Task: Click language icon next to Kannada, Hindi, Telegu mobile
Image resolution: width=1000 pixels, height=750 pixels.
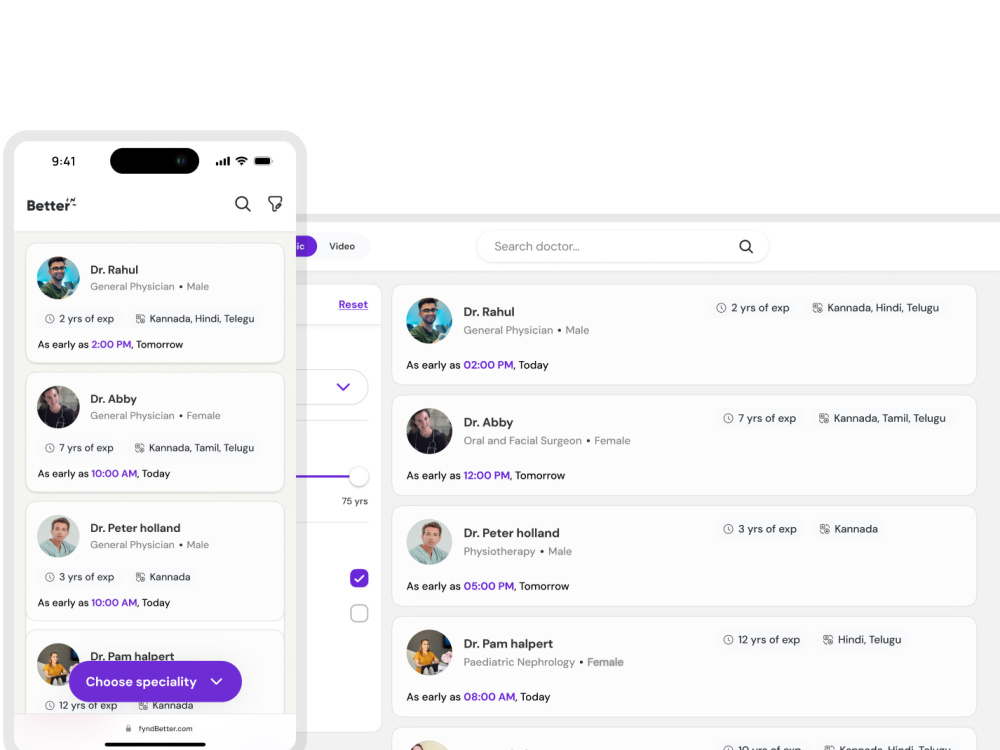Action: pos(140,319)
